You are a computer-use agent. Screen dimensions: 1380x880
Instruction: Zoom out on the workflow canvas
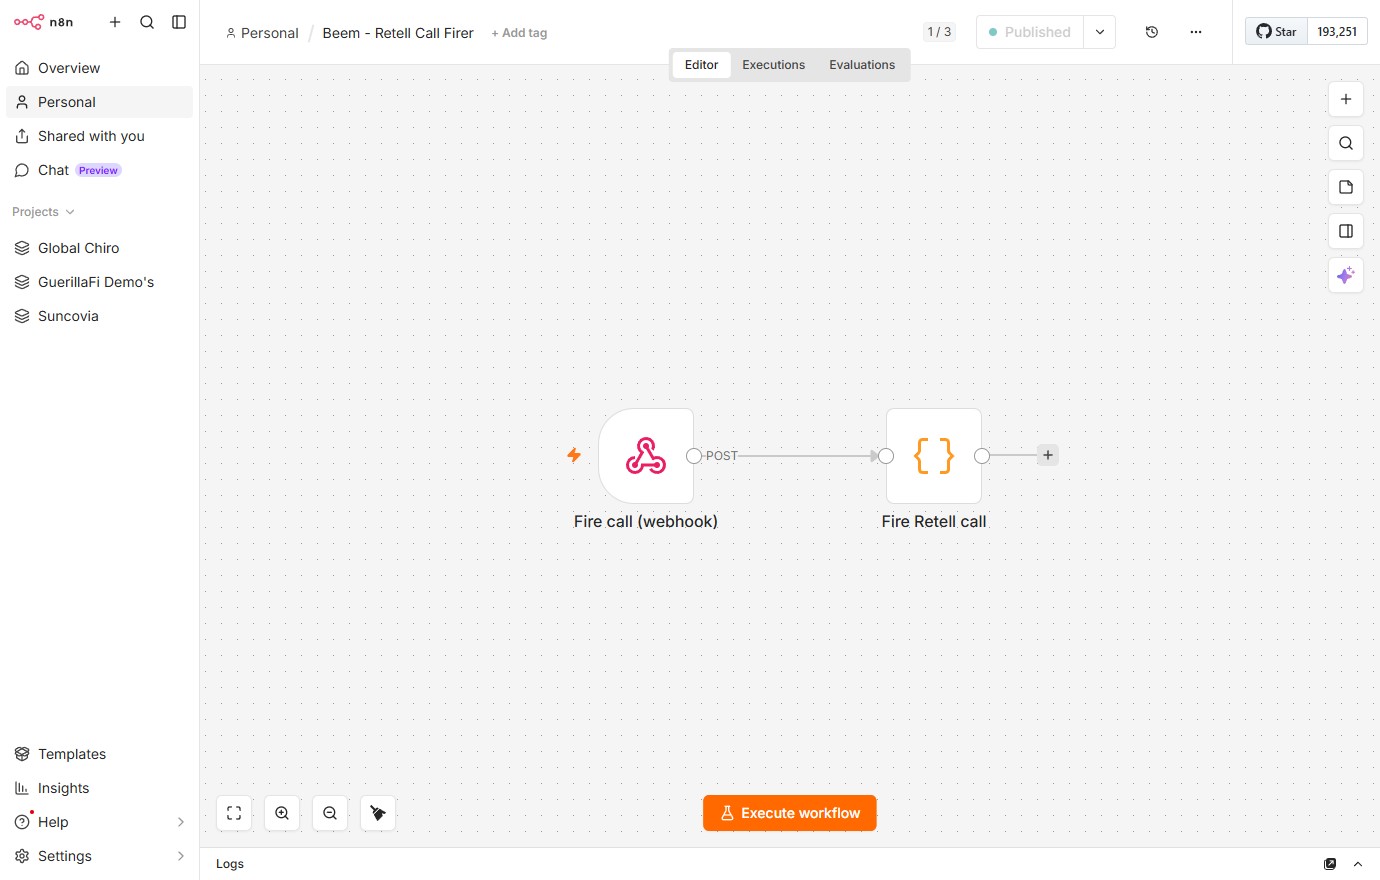(330, 813)
